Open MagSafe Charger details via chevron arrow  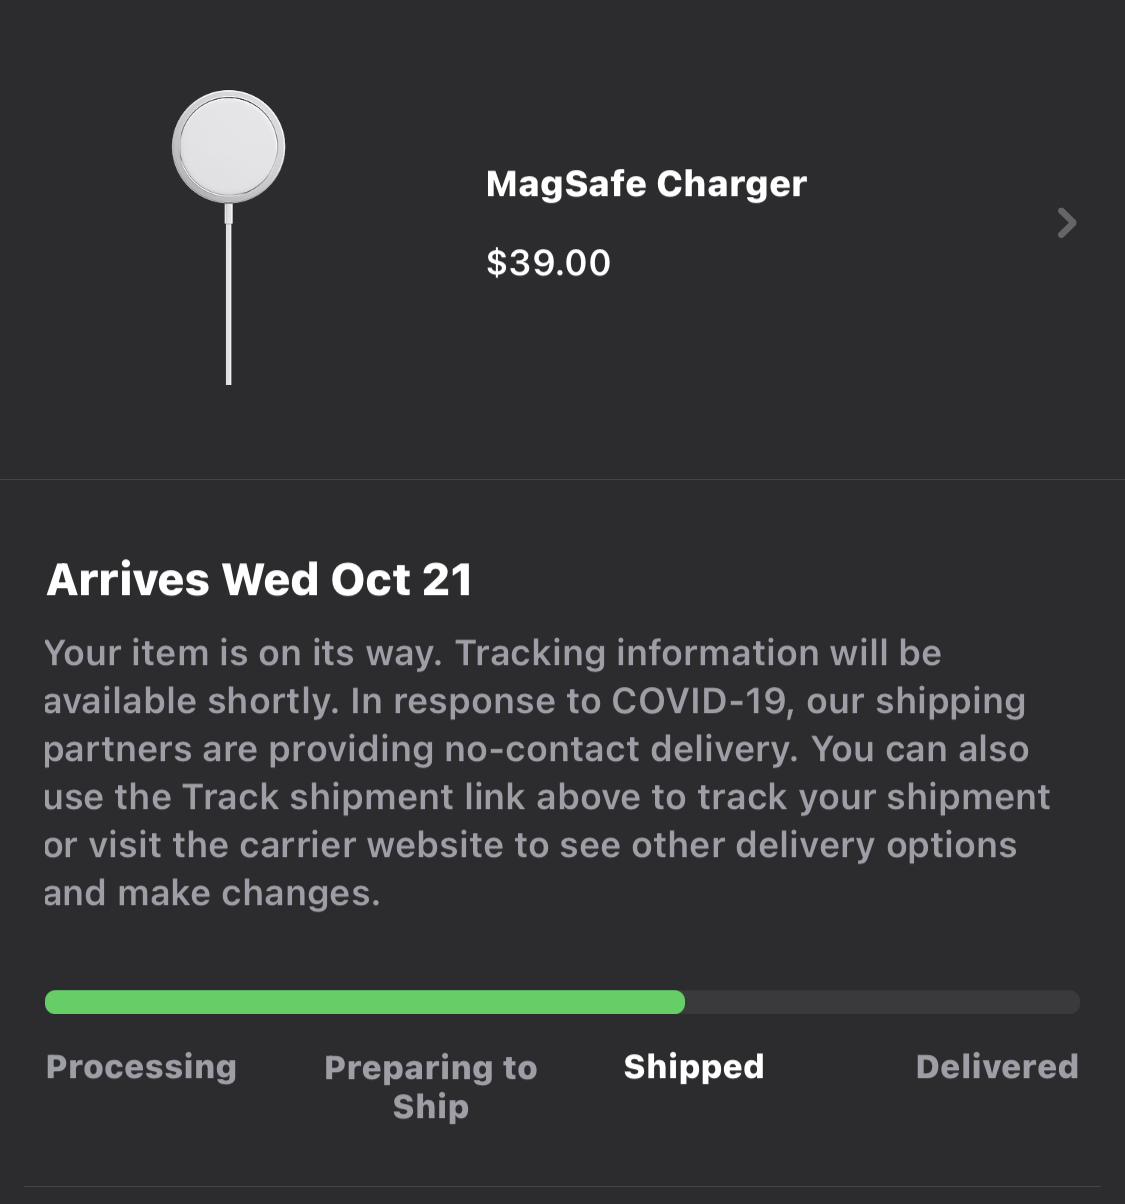coord(1067,222)
